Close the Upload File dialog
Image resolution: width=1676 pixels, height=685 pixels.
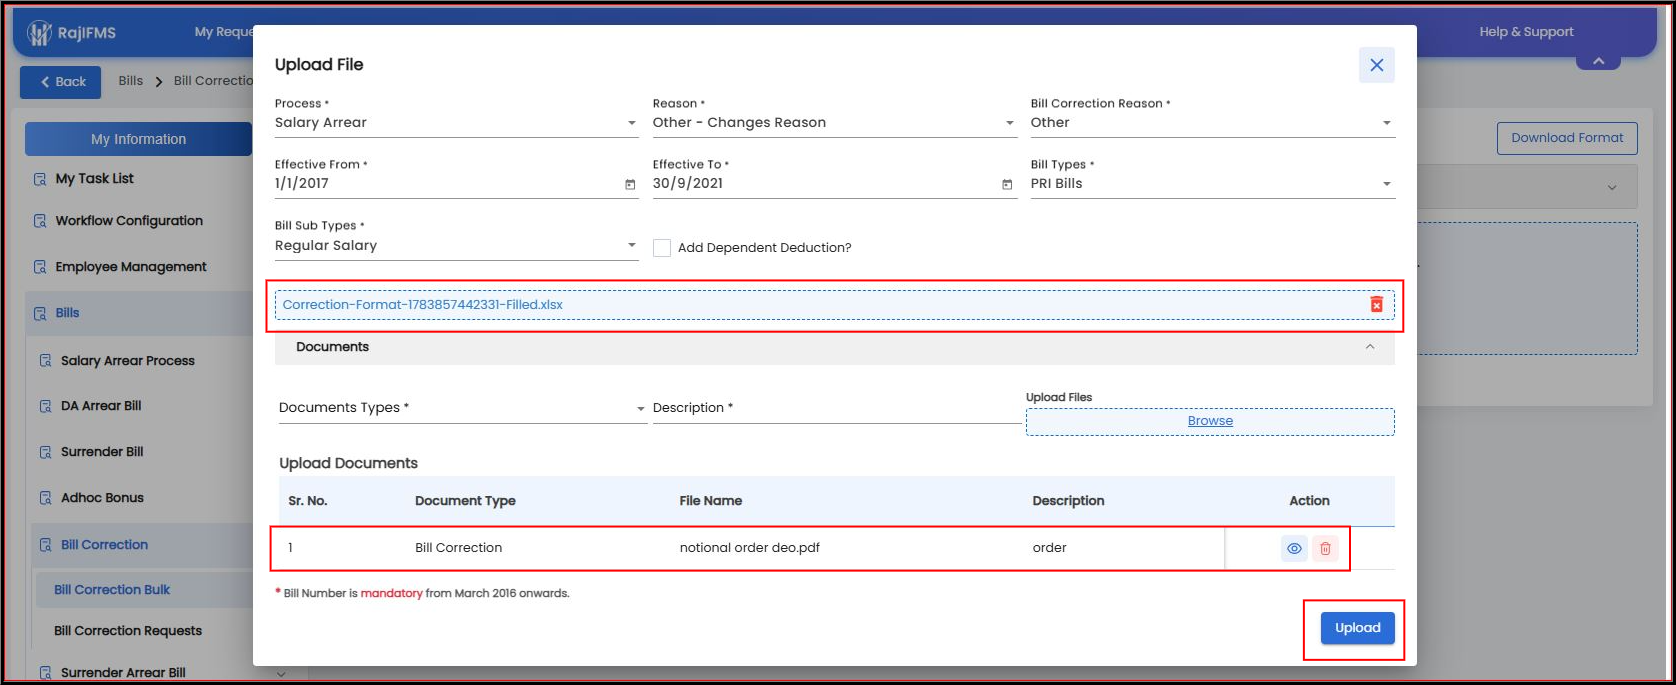click(x=1376, y=65)
